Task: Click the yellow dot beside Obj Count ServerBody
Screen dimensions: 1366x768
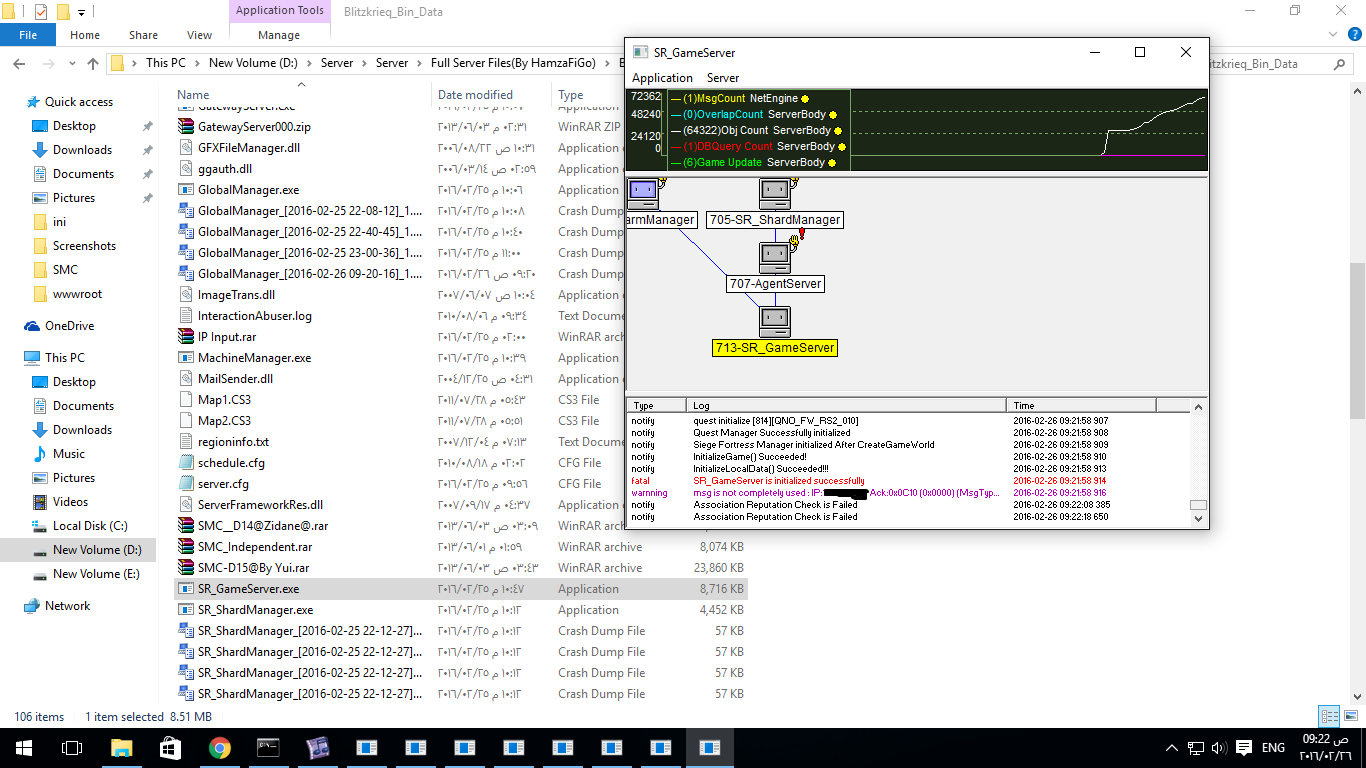Action: pos(838,131)
